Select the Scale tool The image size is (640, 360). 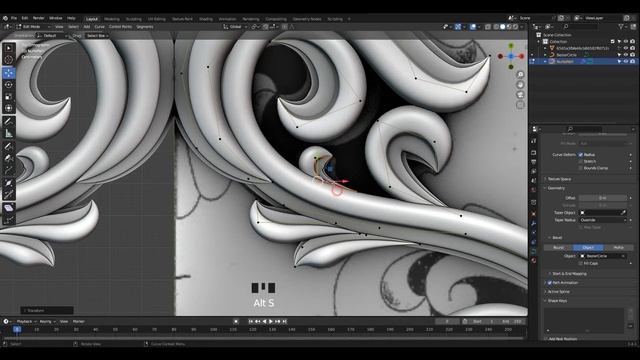(x=9, y=97)
